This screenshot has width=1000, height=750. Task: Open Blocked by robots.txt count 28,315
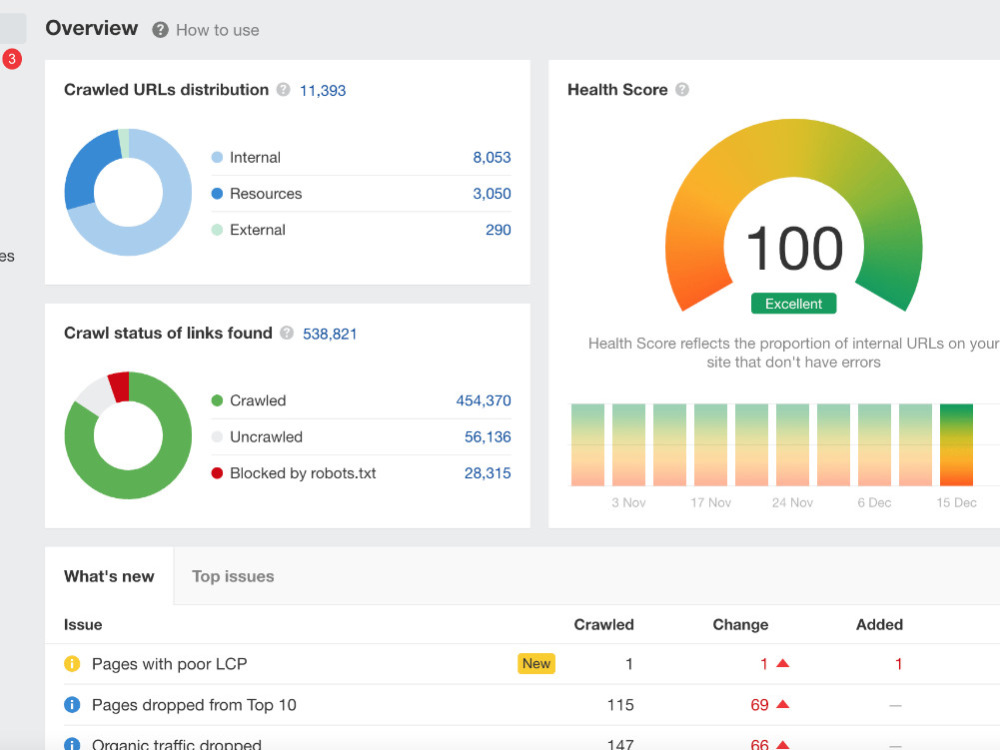(487, 473)
